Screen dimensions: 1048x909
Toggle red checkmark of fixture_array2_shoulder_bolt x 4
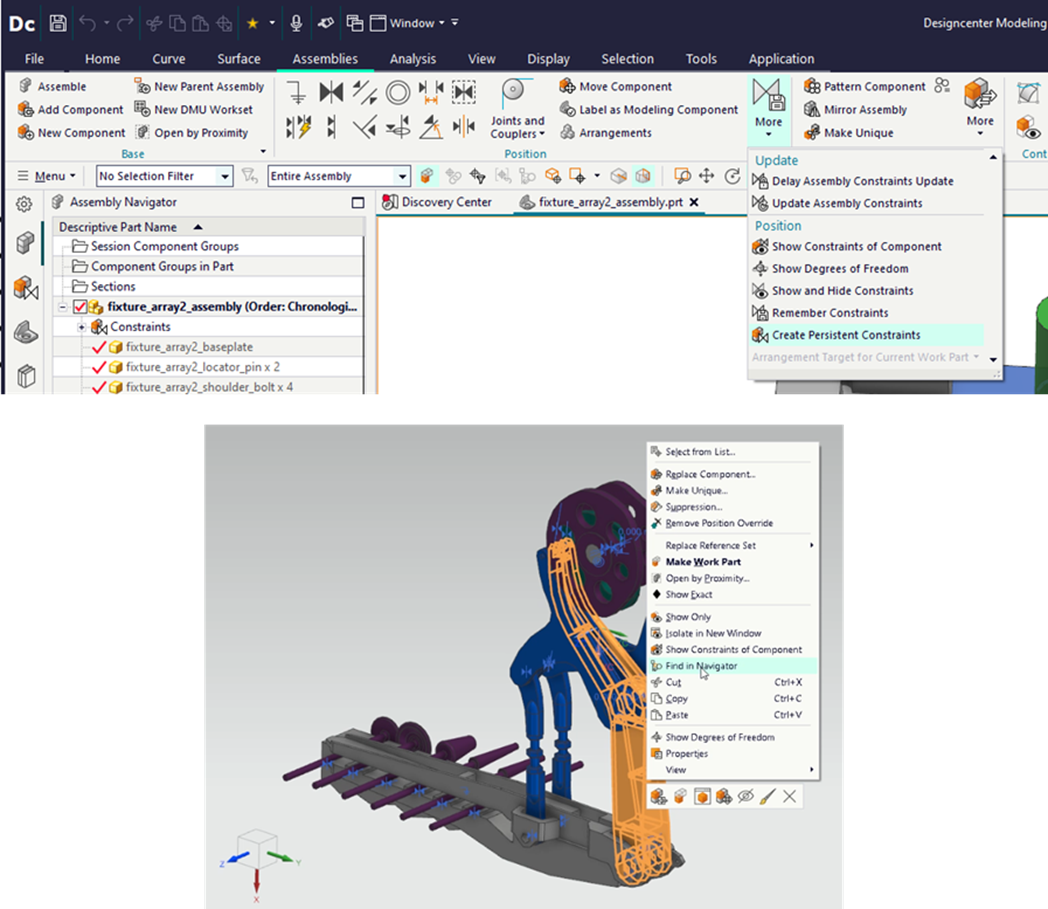(100, 387)
